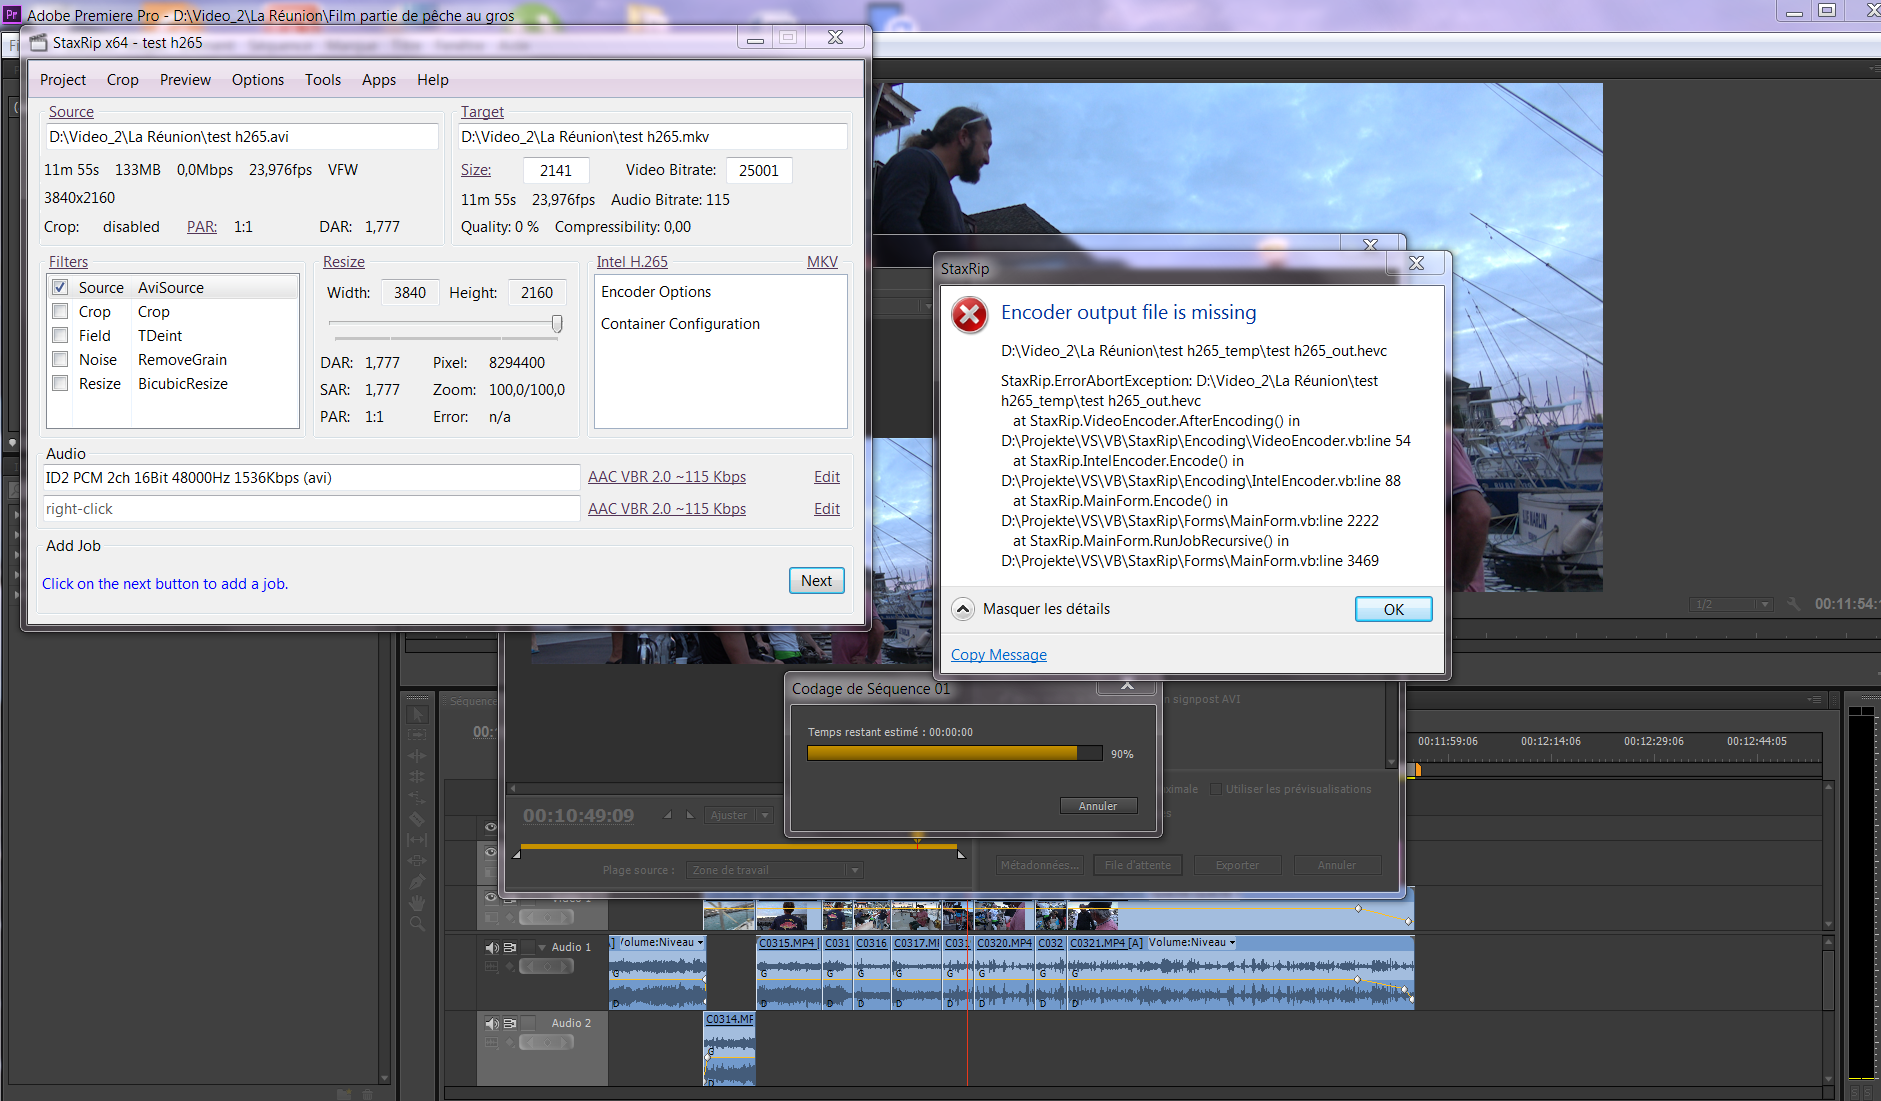Click Audio 2 sync lock icon
This screenshot has height=1101, width=1881.
click(510, 1023)
